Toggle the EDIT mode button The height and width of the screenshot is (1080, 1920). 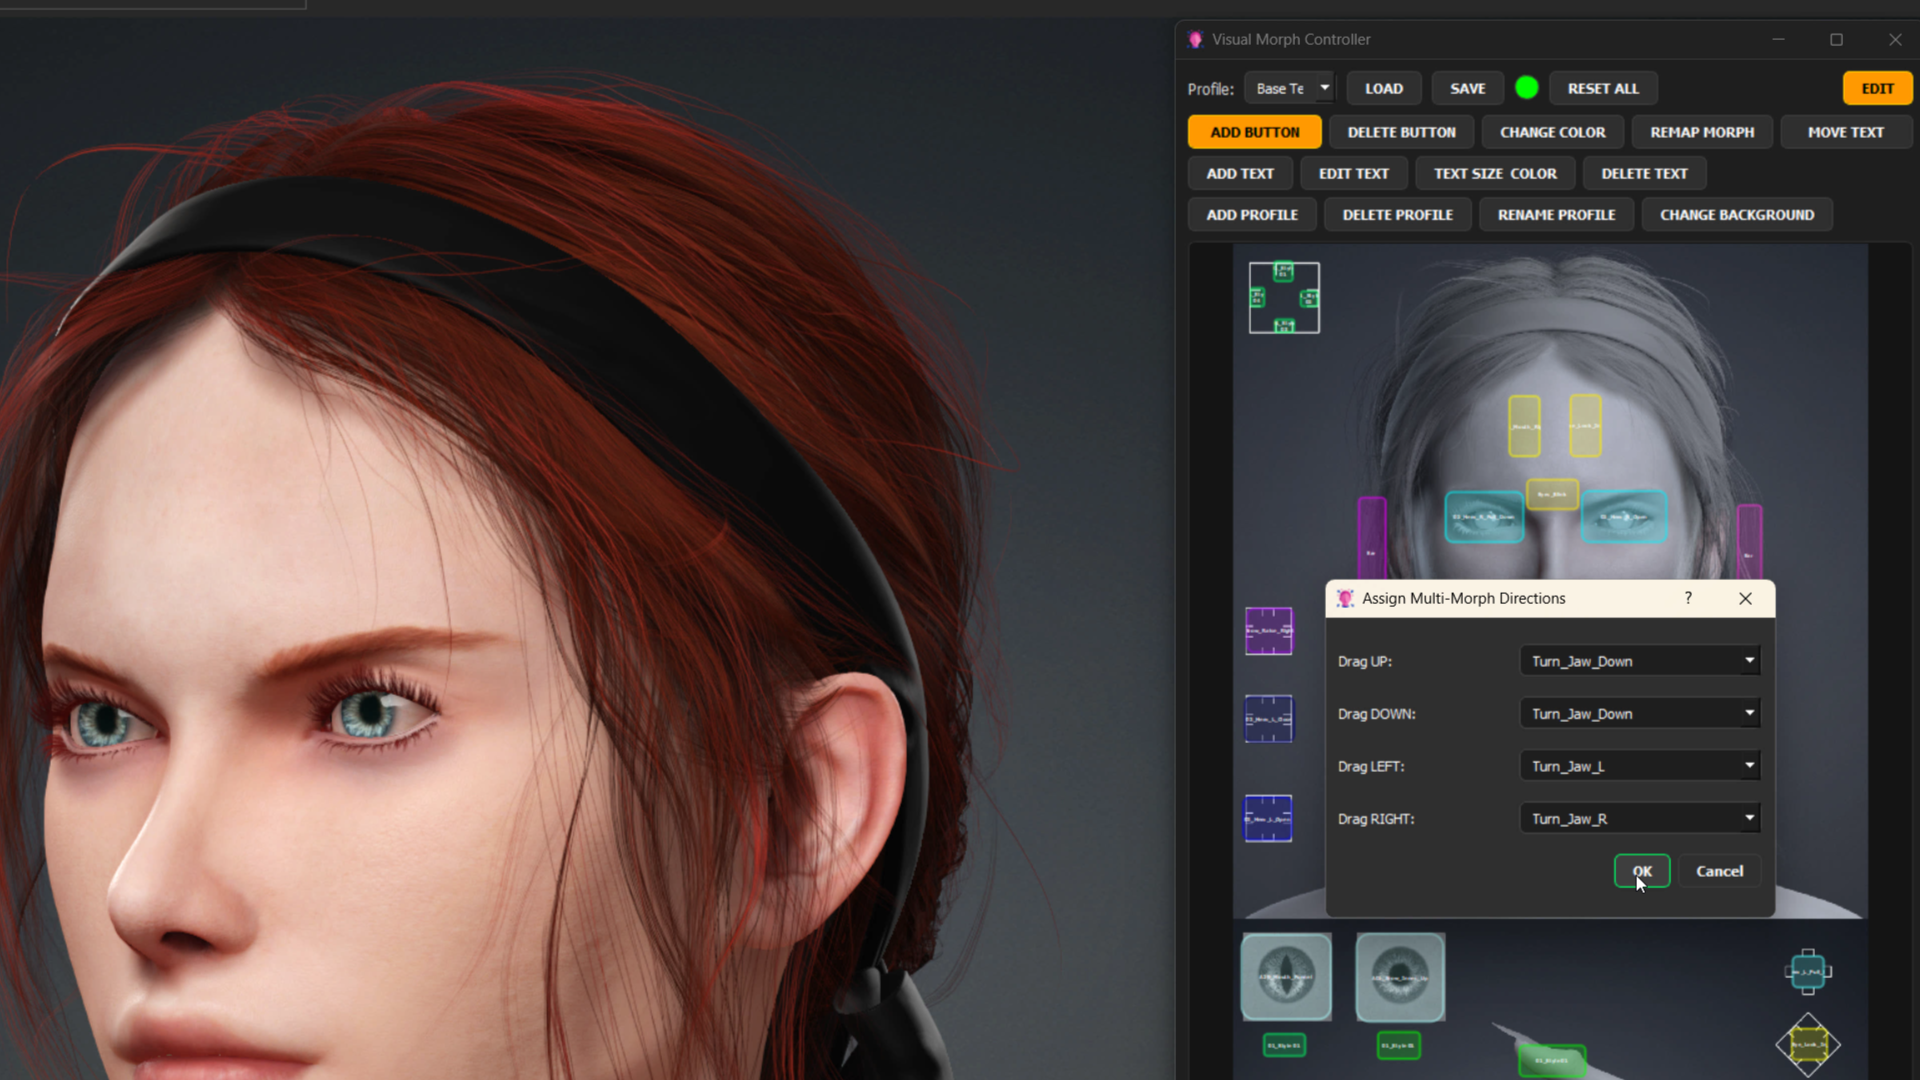[x=1877, y=88]
